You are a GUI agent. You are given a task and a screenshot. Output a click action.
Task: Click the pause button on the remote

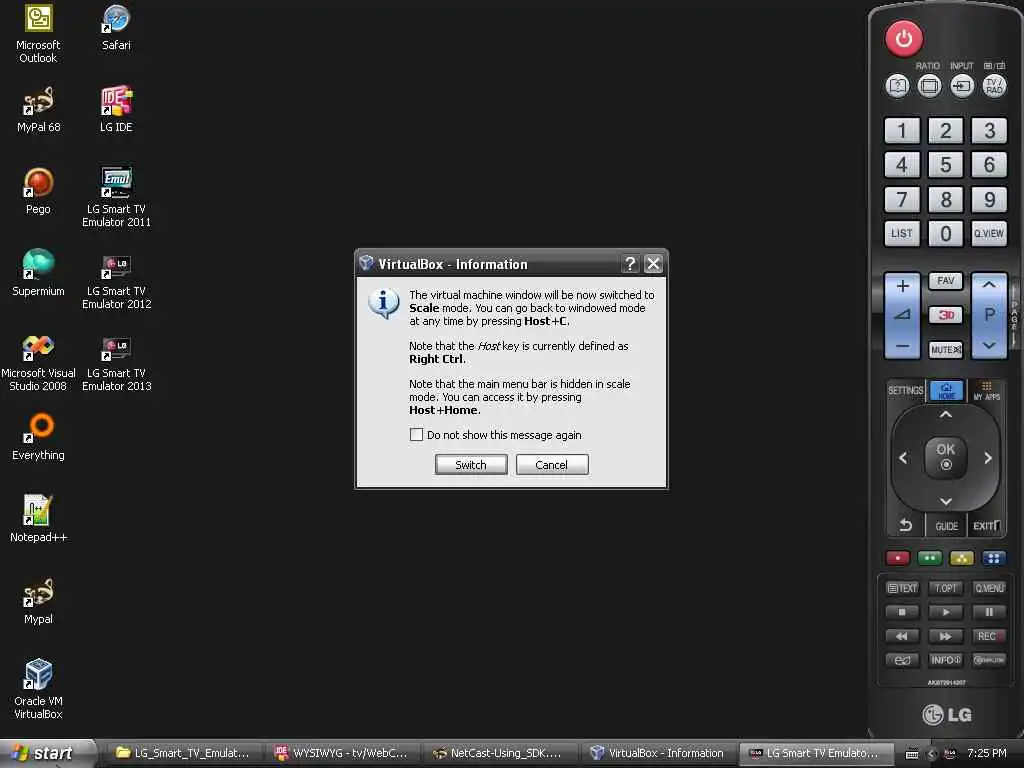point(989,612)
